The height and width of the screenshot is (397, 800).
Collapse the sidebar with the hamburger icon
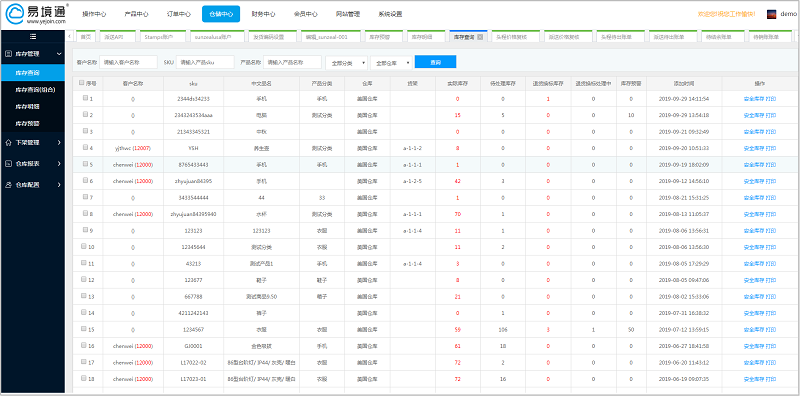tap(33, 36)
